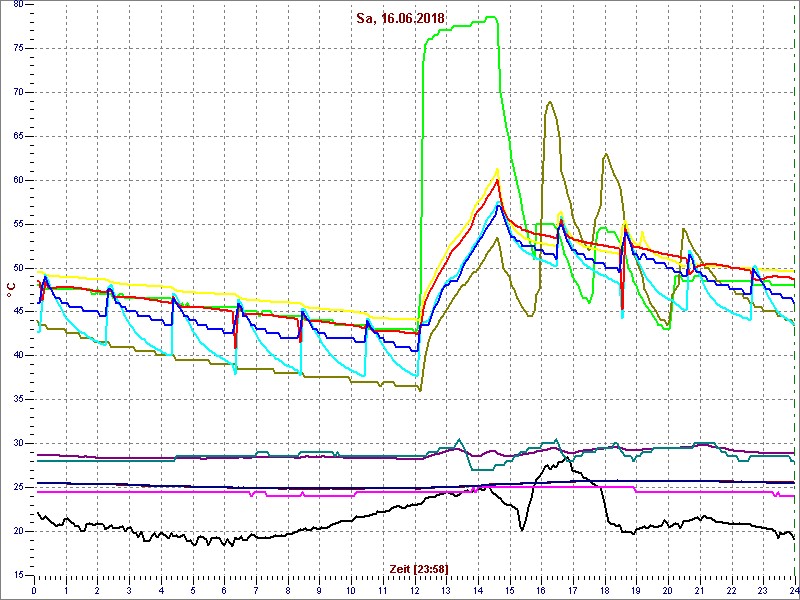Select the 75 label on temperature axis
Screen dimensions: 800x600
tap(16, 48)
